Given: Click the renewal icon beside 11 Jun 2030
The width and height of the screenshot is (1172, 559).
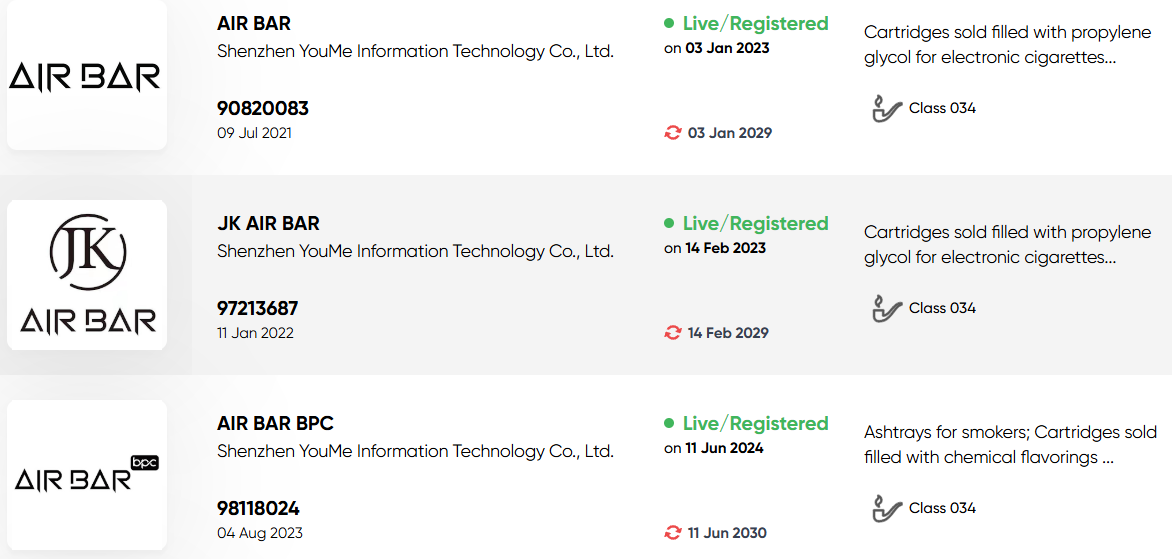Looking at the screenshot, I should click(673, 533).
